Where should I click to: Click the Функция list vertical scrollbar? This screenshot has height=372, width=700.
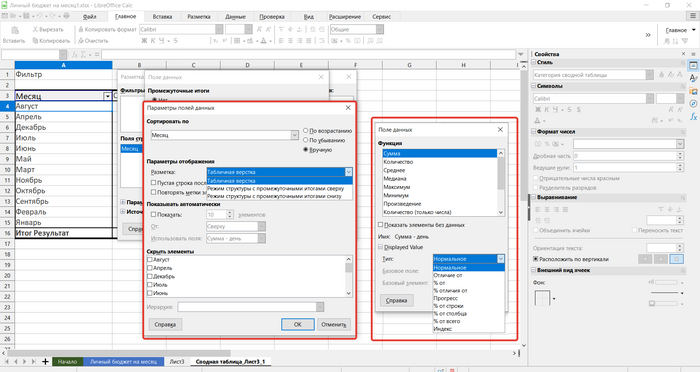[501, 183]
